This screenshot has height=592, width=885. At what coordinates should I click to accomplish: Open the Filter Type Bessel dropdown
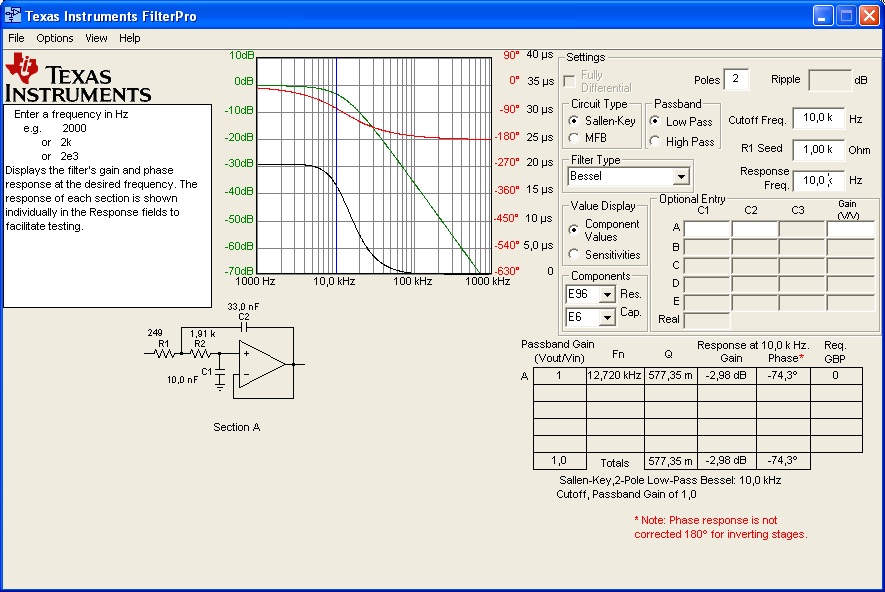point(681,177)
